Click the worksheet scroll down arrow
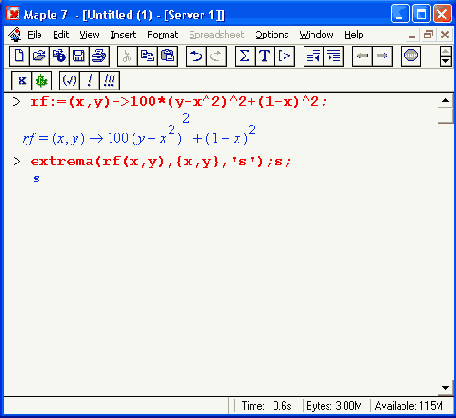Image resolution: width=456 pixels, height=418 pixels. point(445,388)
